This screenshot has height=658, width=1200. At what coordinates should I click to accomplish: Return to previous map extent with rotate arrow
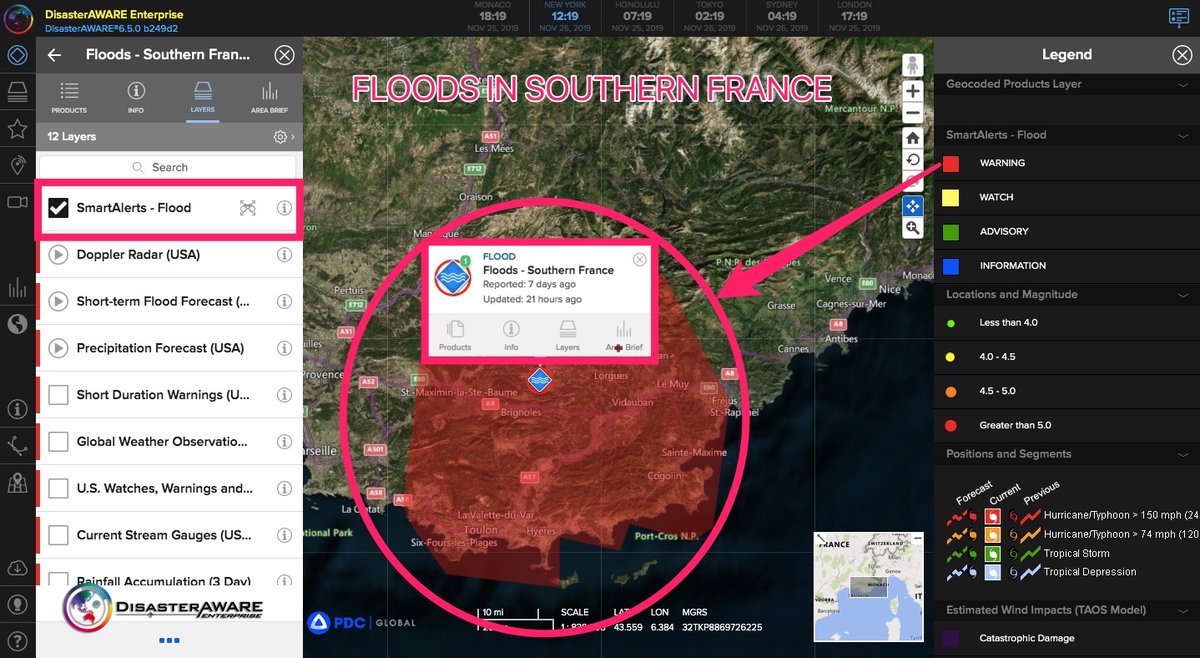click(913, 161)
